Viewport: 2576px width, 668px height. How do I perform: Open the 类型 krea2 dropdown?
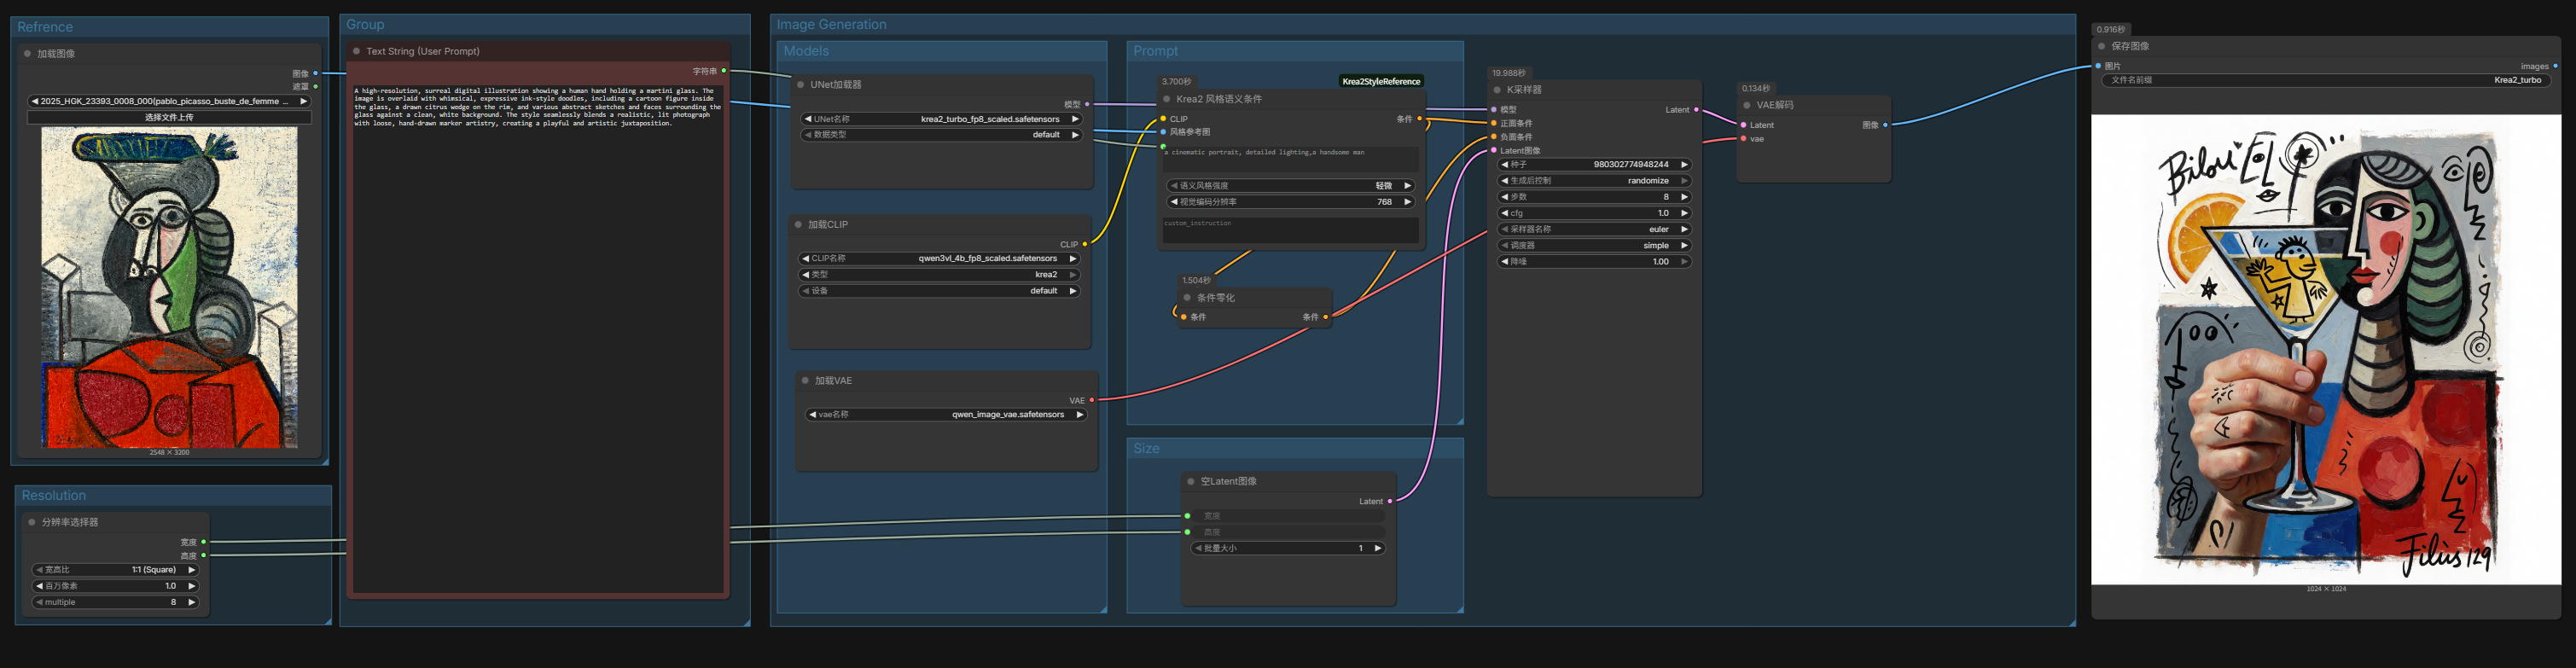tap(939, 275)
